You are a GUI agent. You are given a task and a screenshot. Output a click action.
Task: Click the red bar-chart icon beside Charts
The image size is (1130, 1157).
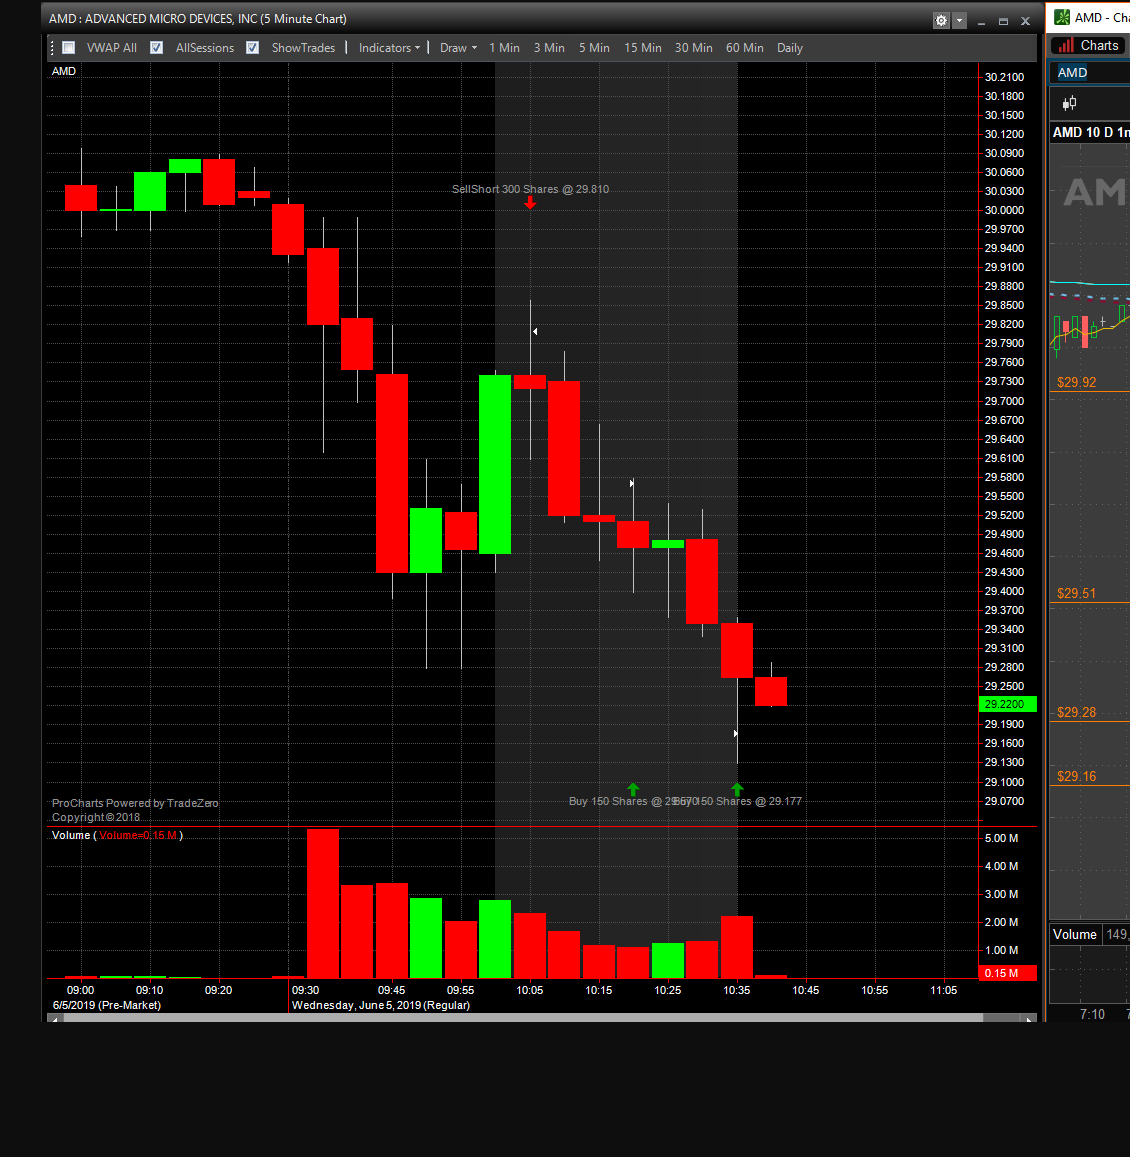point(1066,46)
